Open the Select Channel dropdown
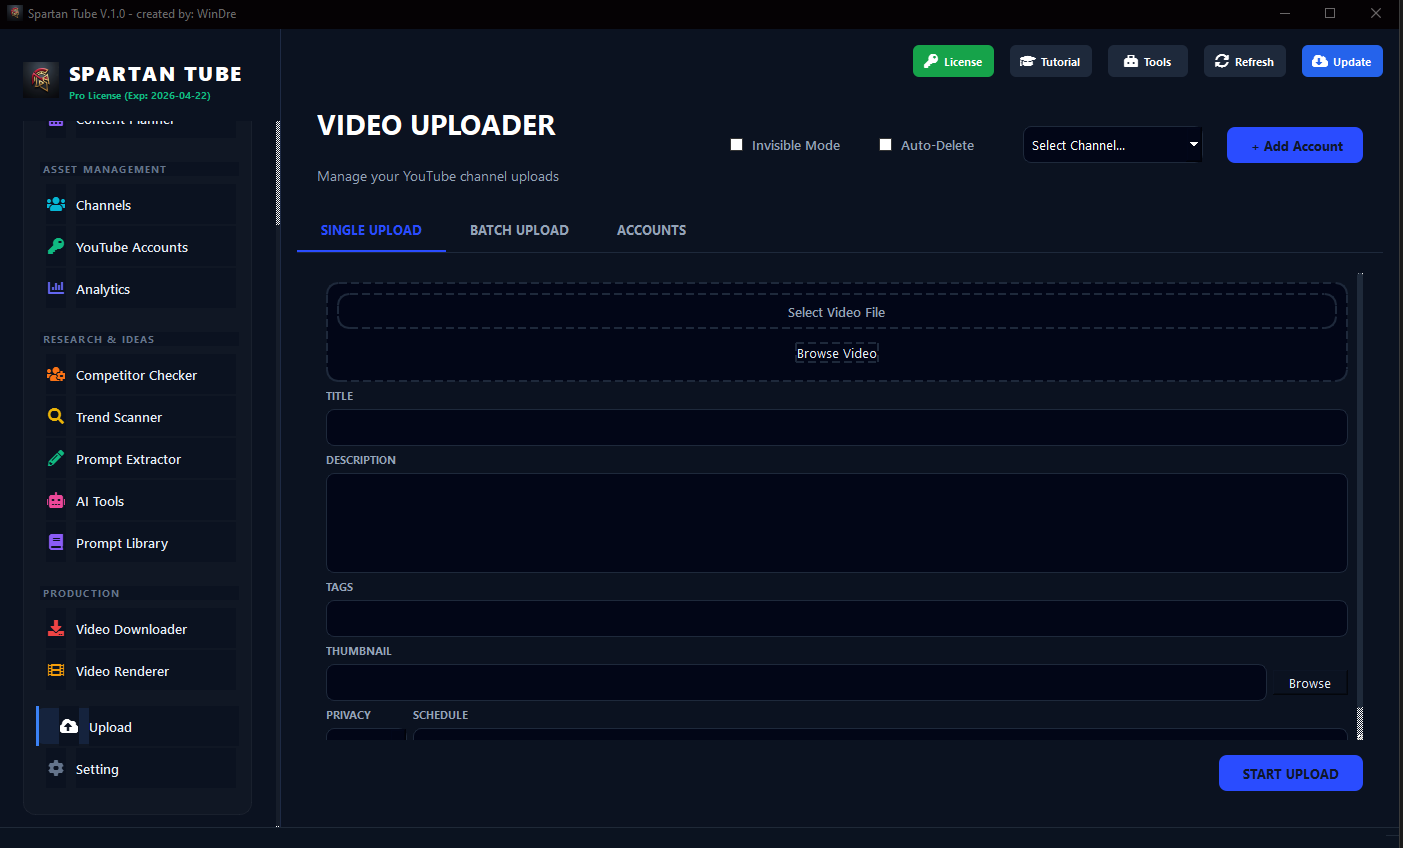Image resolution: width=1403 pixels, height=848 pixels. 1112,144
